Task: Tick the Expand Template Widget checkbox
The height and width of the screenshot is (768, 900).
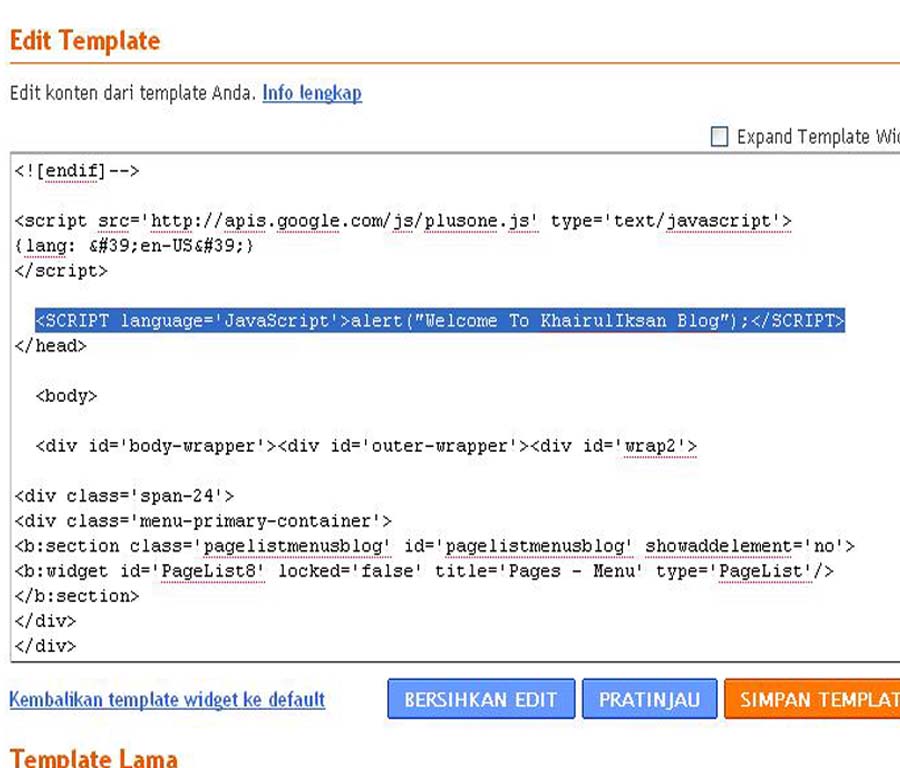Action: point(719,137)
